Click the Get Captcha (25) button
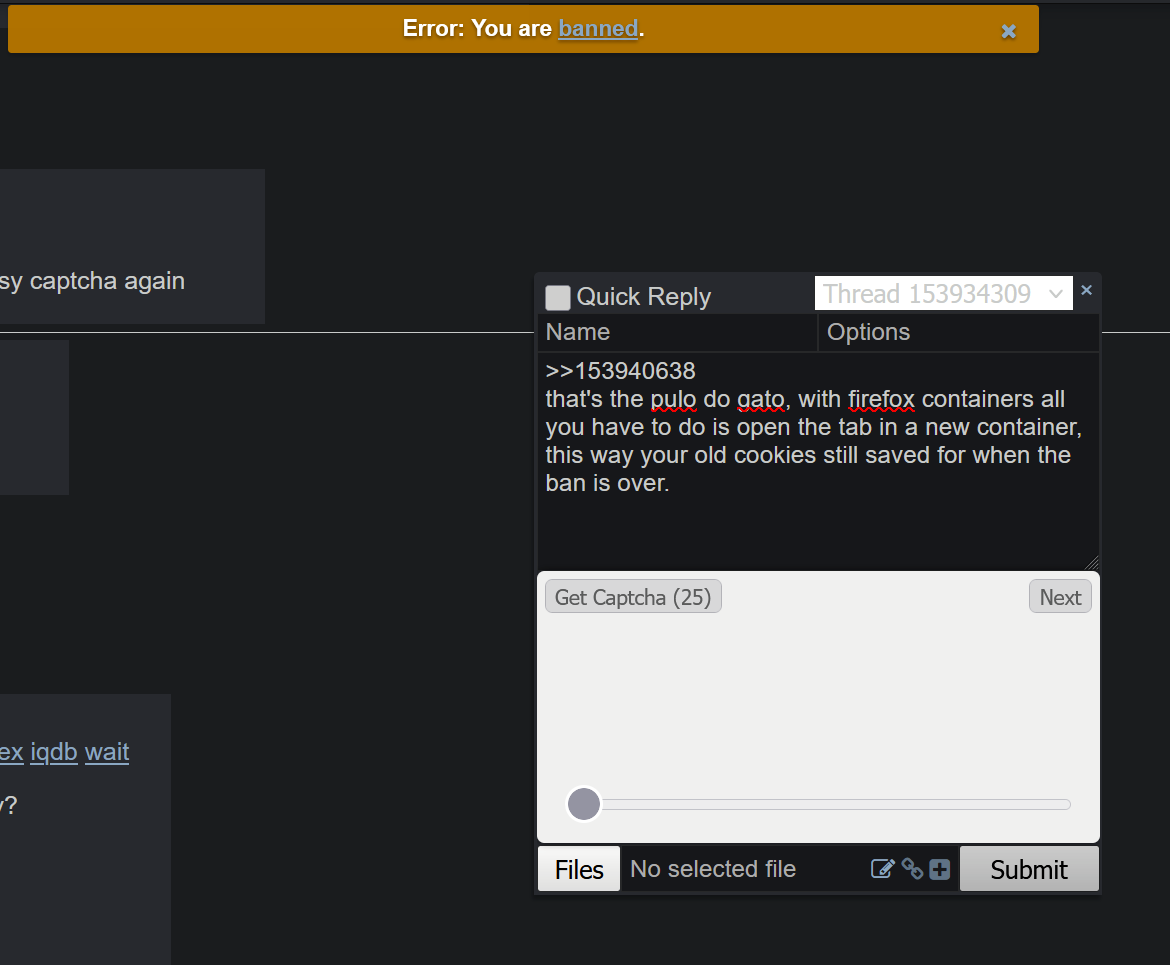Screen dimensions: 1170x965 (x=633, y=597)
